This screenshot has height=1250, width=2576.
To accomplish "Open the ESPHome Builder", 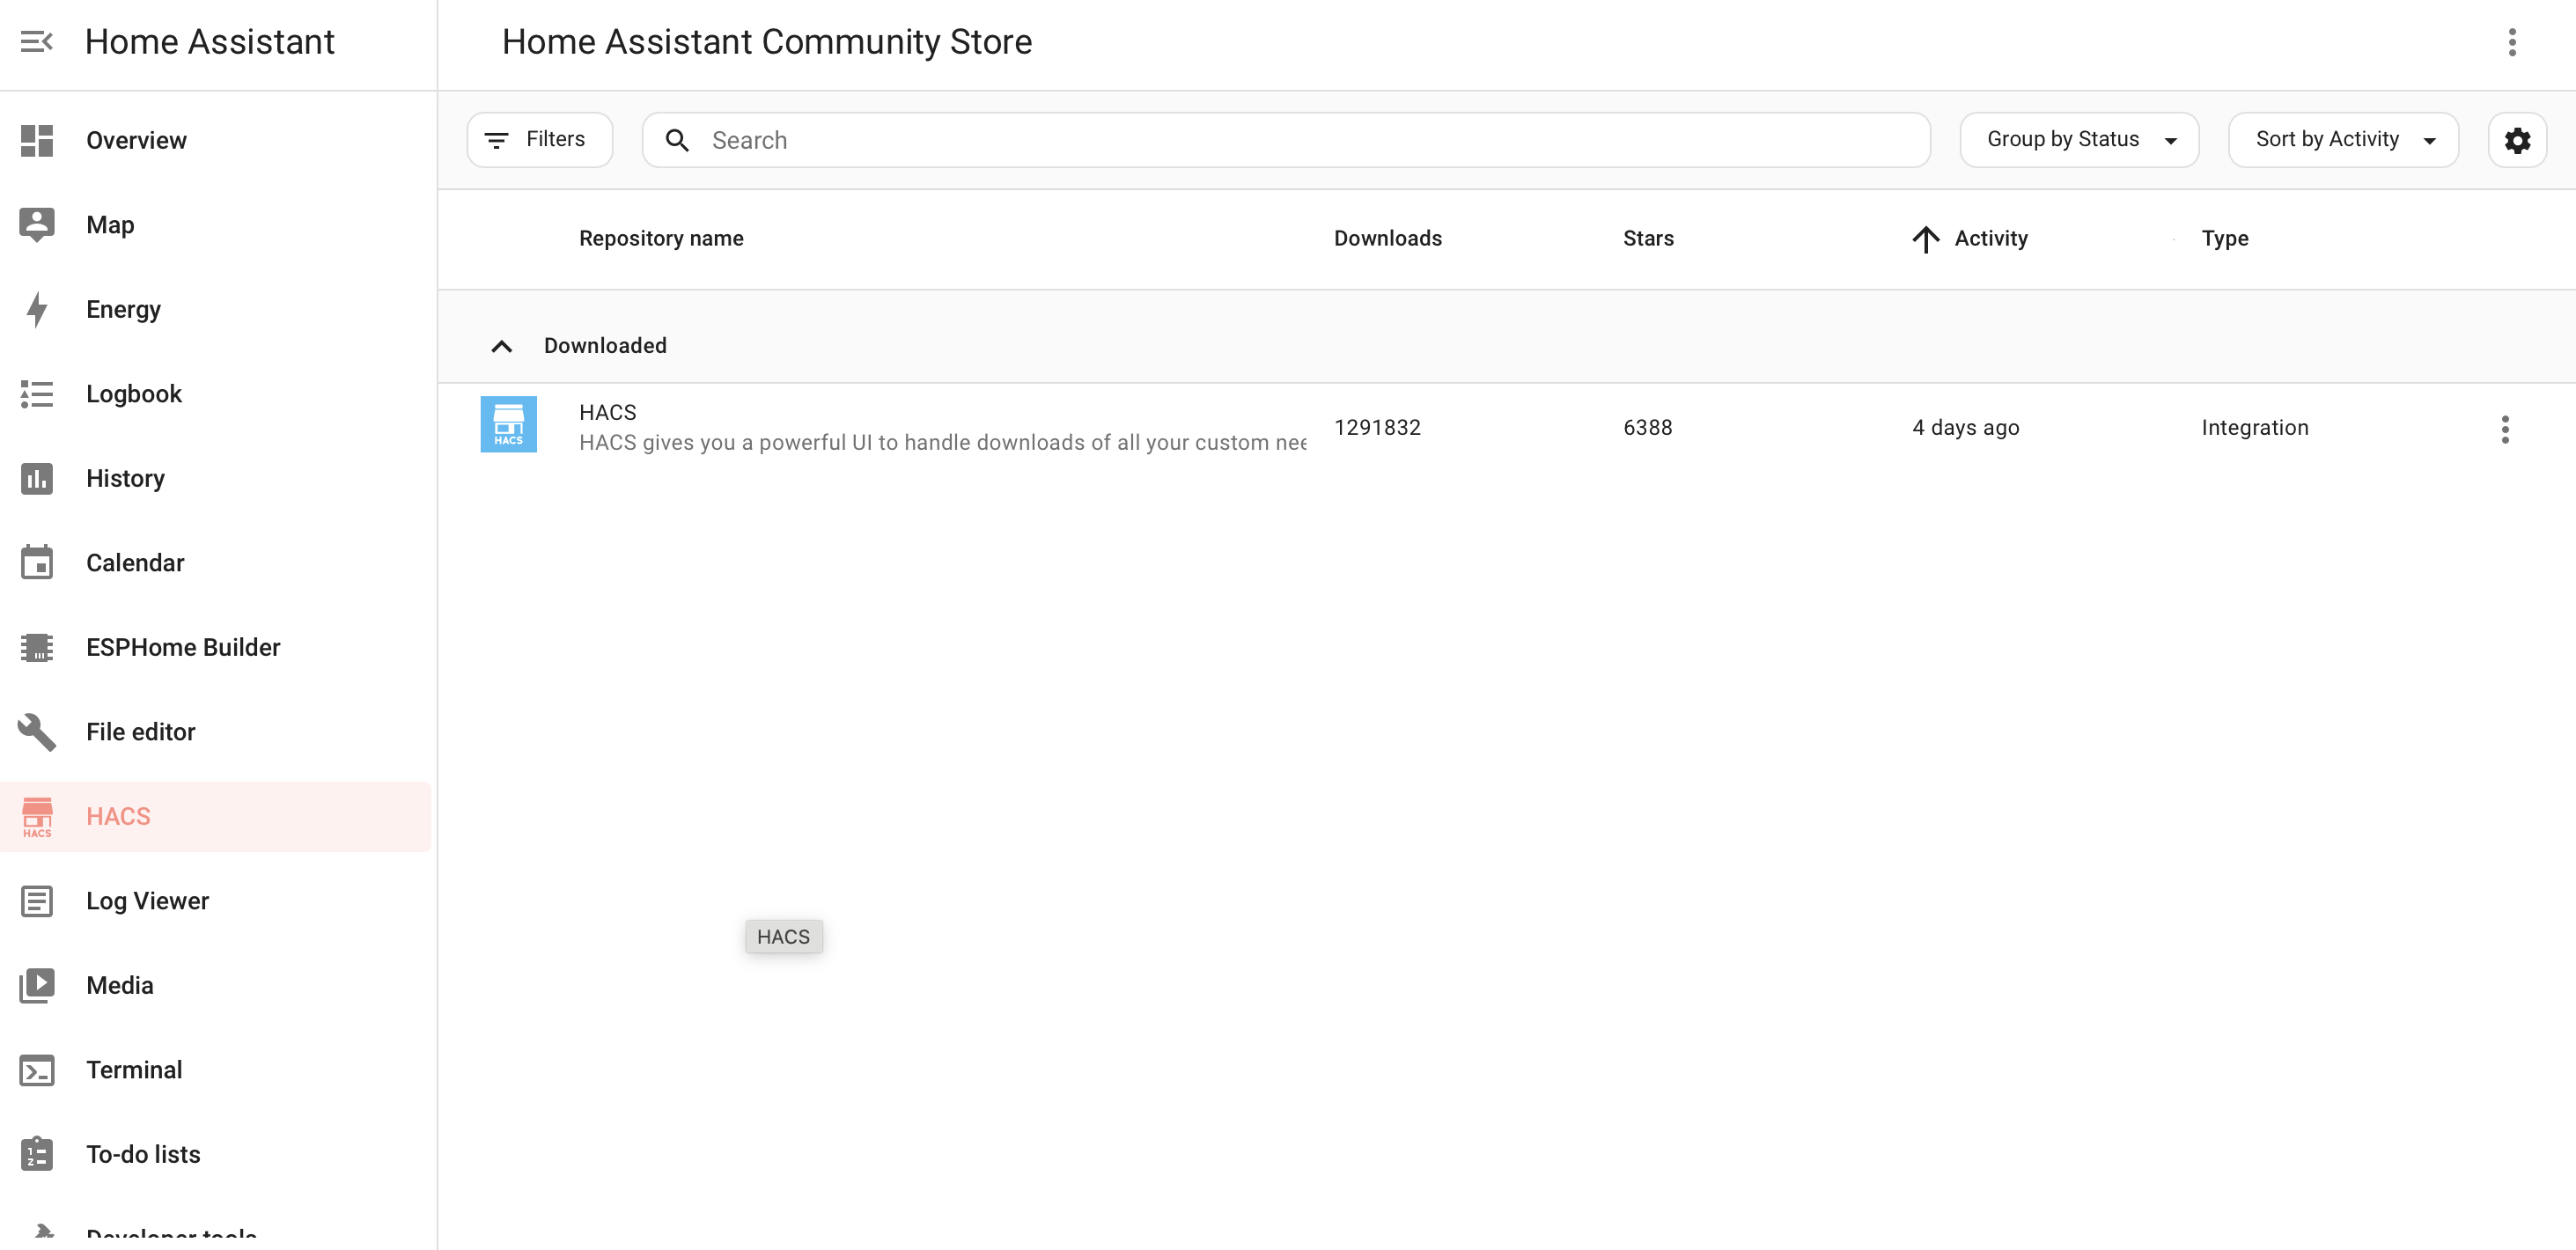I will click(x=183, y=647).
